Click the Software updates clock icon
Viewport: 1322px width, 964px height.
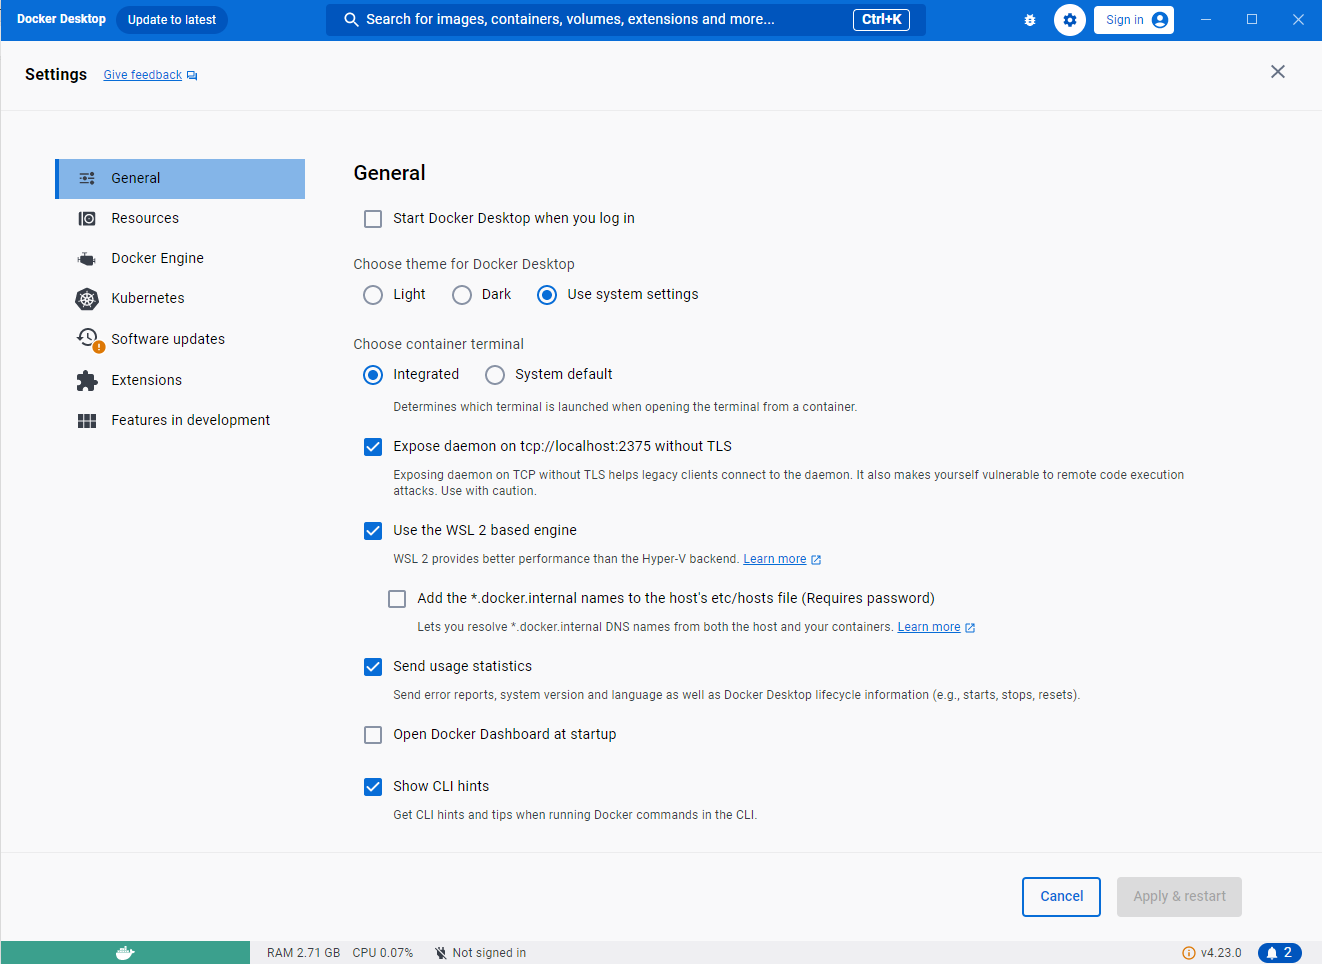[x=88, y=338]
